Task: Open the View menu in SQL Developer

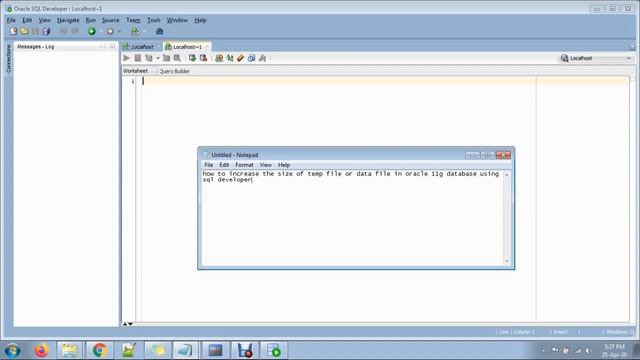Action: click(x=44, y=20)
